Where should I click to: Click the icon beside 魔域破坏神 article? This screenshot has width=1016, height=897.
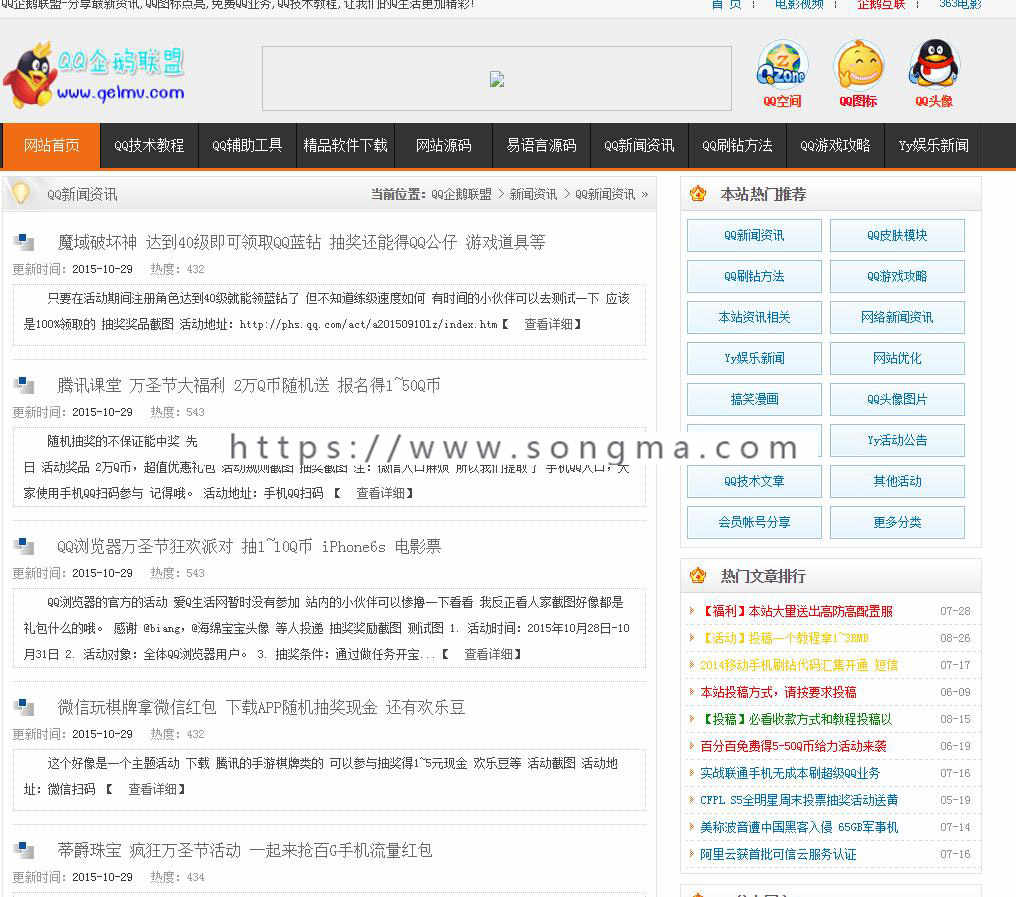coord(25,242)
